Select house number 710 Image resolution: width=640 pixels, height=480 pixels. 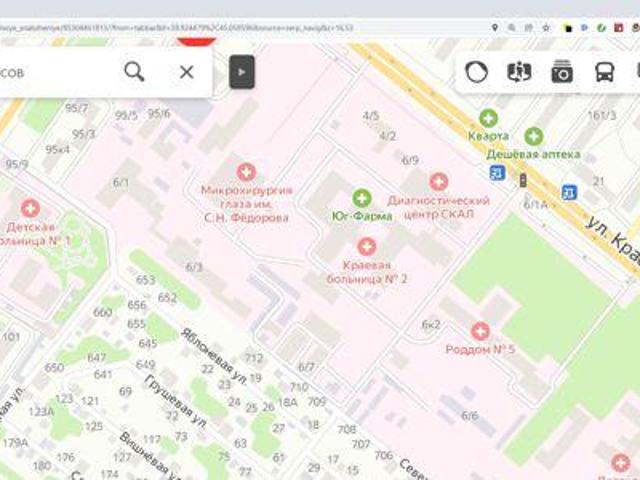[299, 386]
